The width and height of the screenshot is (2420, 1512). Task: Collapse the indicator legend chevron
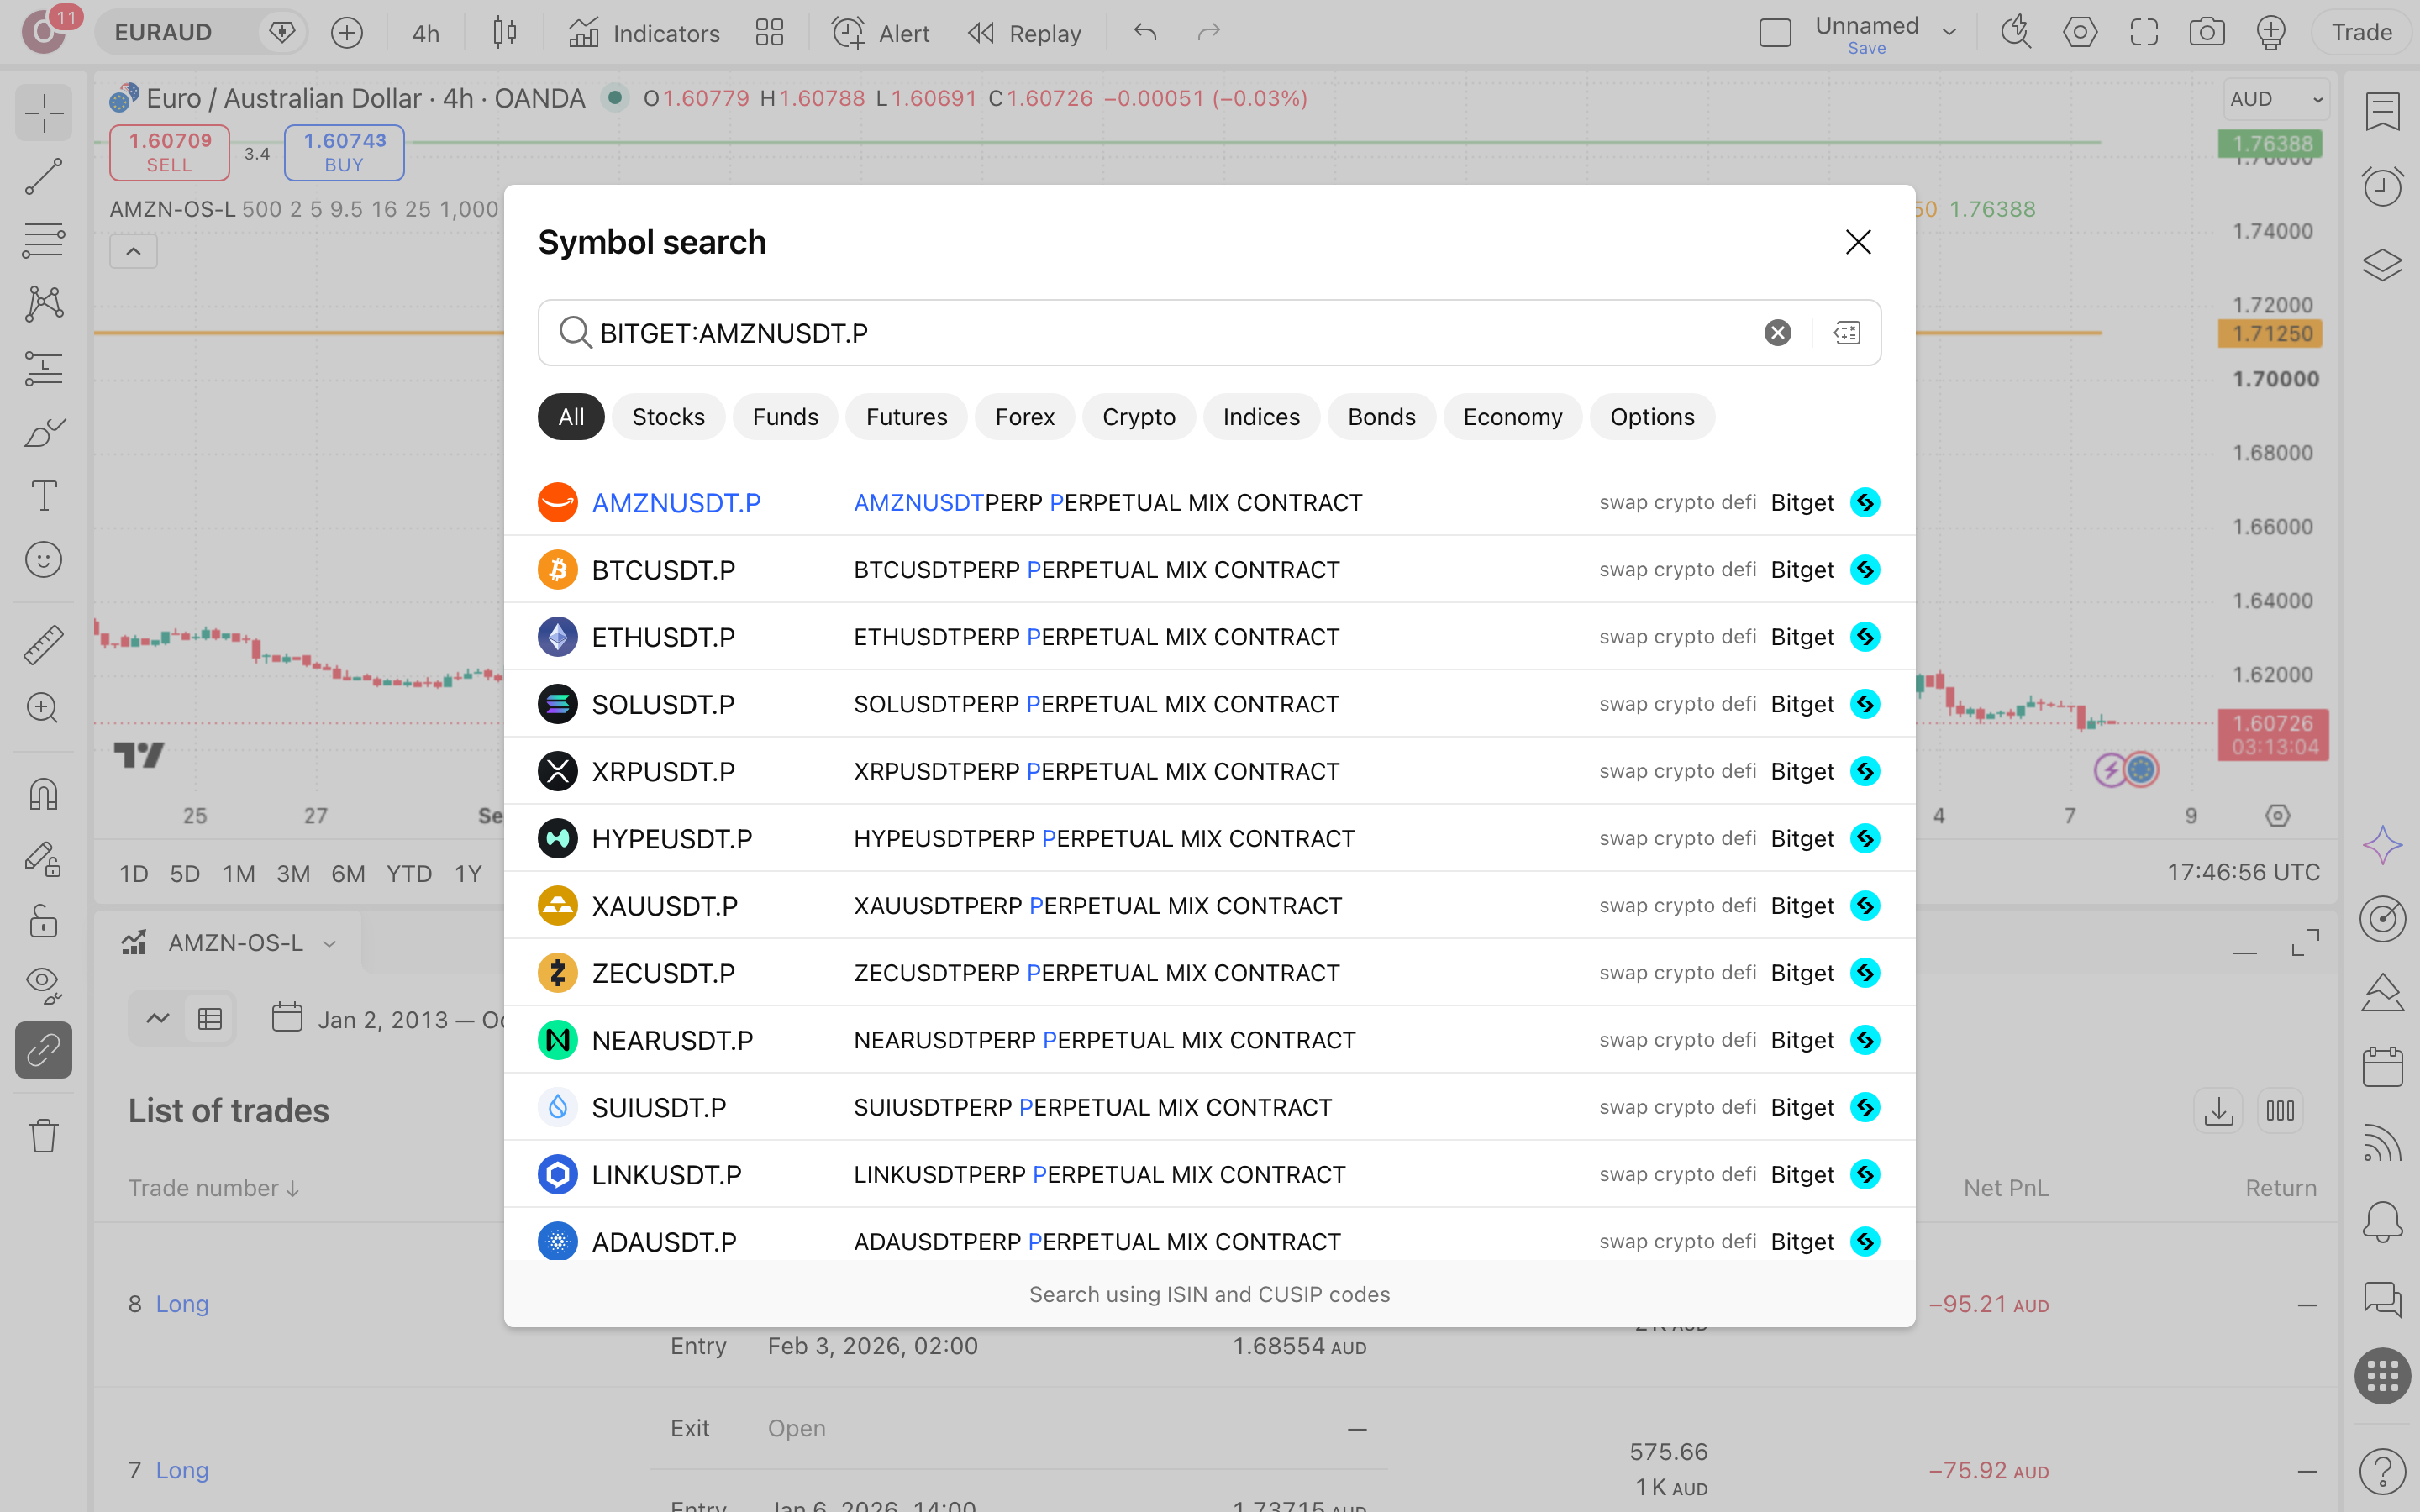click(133, 251)
